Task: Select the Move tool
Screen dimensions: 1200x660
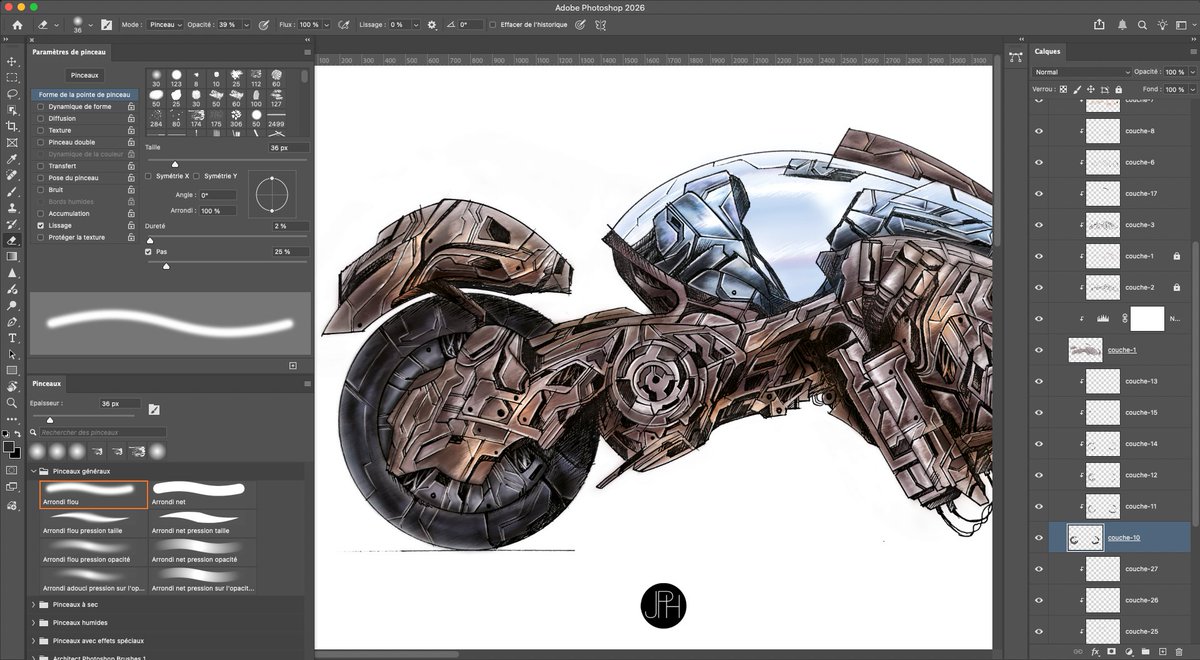Action: coord(12,61)
